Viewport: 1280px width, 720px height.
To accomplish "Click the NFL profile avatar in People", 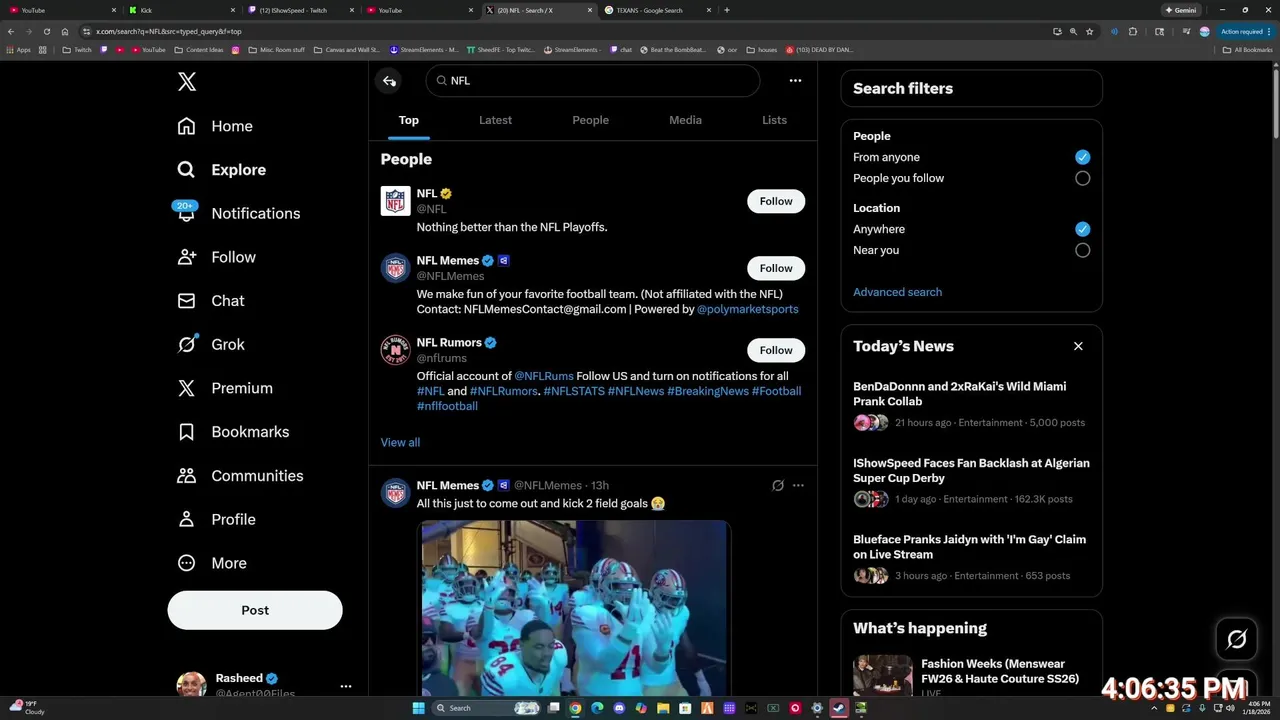I will tap(396, 201).
